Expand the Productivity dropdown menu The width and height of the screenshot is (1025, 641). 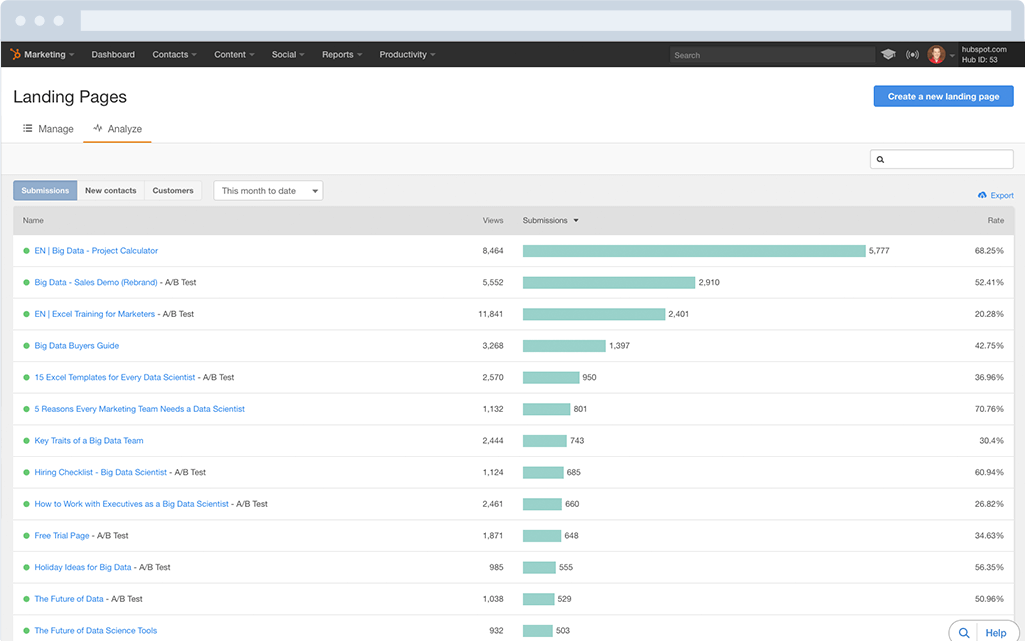pos(407,54)
